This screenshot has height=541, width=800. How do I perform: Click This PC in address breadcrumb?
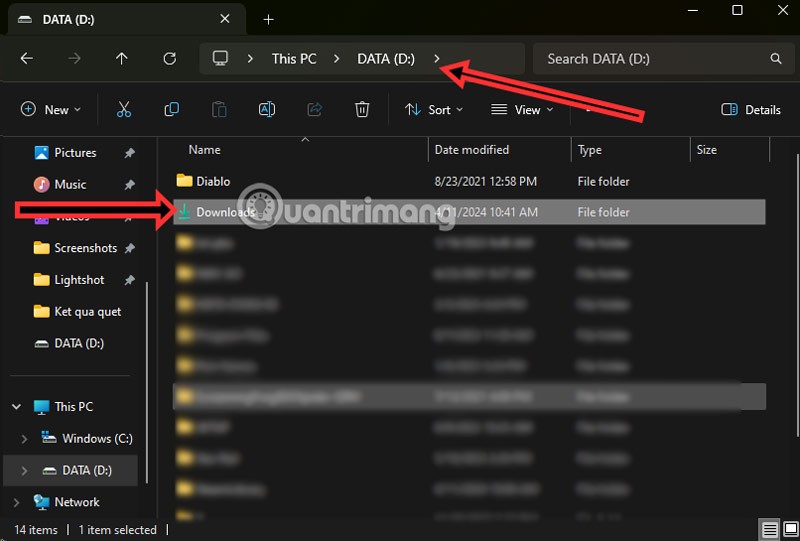294,59
